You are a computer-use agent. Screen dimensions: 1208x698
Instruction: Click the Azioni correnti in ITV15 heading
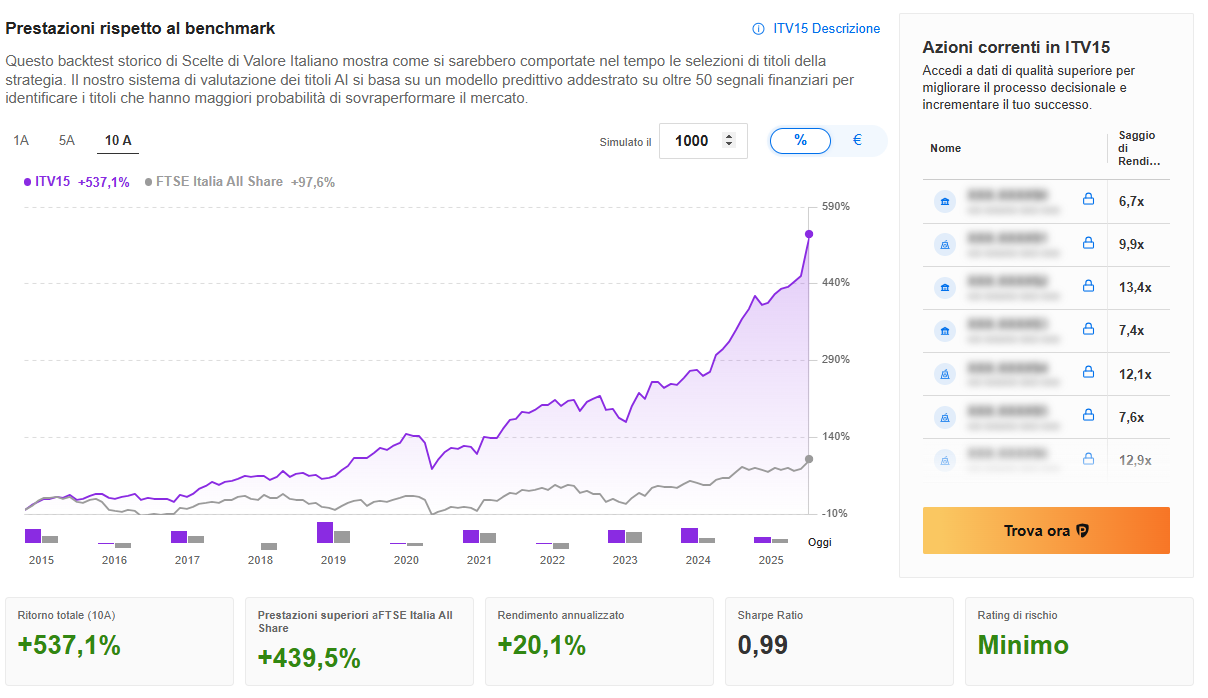(x=1016, y=47)
